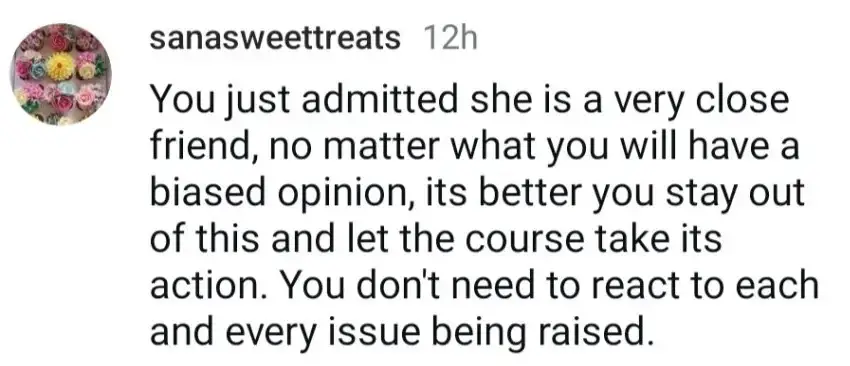Click the 12h comment timestamp
The height and width of the screenshot is (366, 850).
450,38
